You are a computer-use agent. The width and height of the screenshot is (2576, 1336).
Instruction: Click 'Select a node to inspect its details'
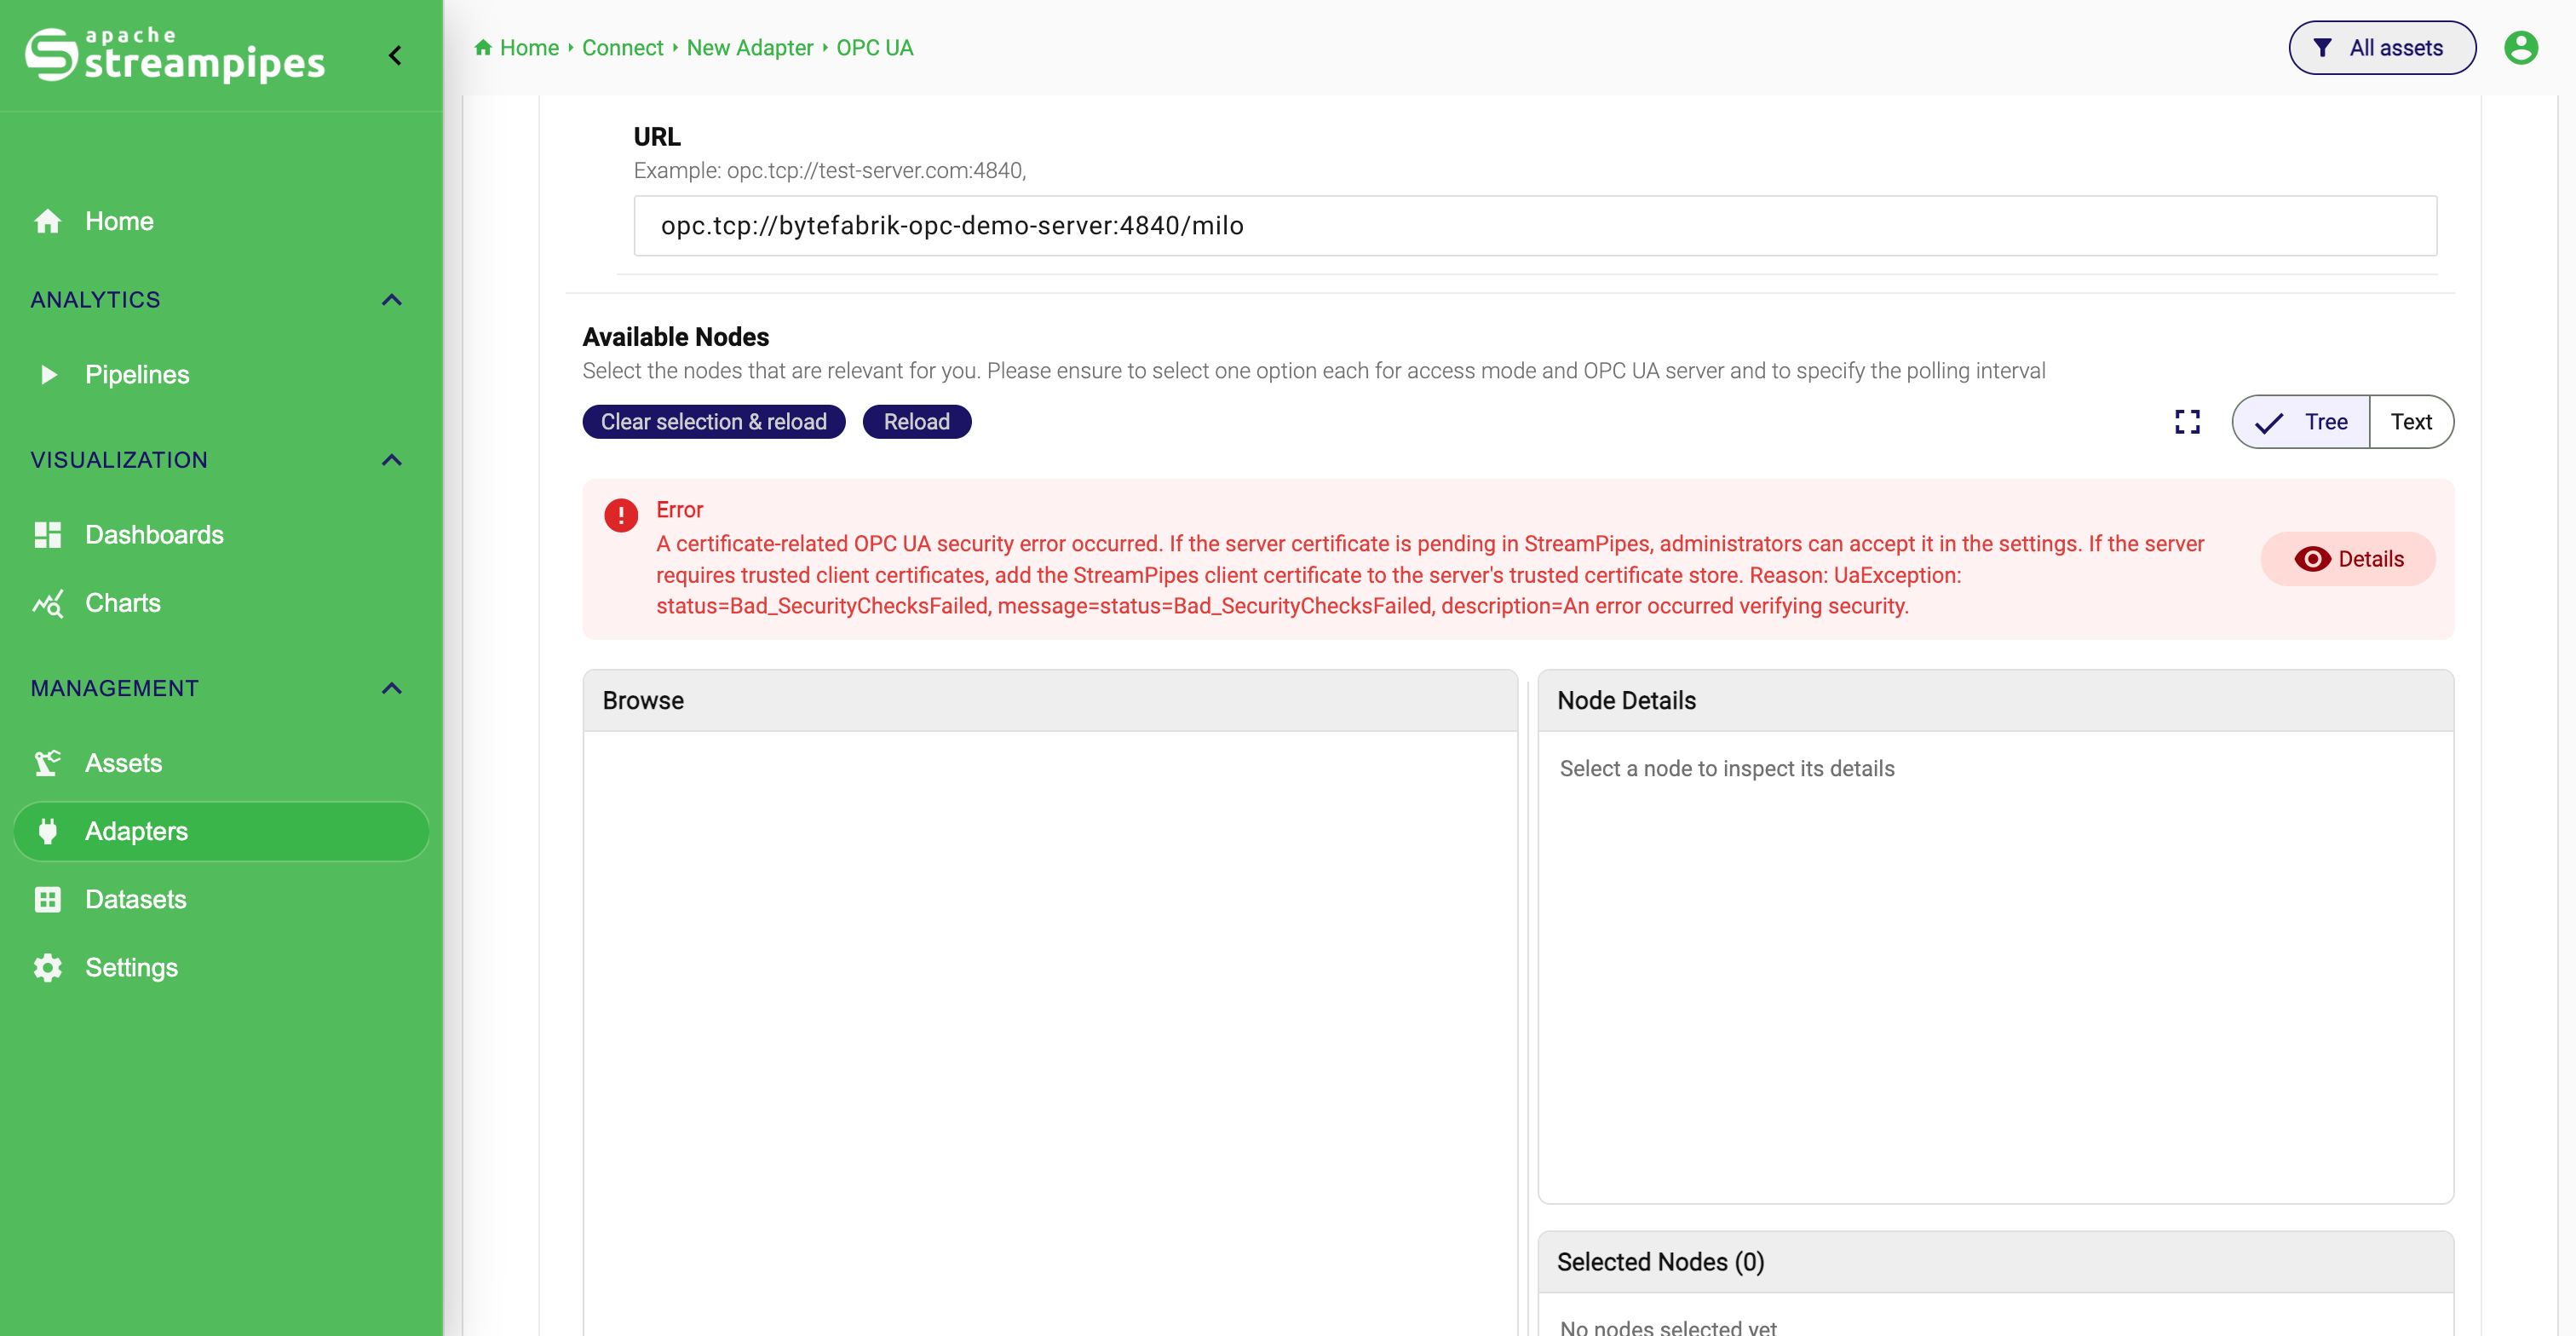point(1727,769)
